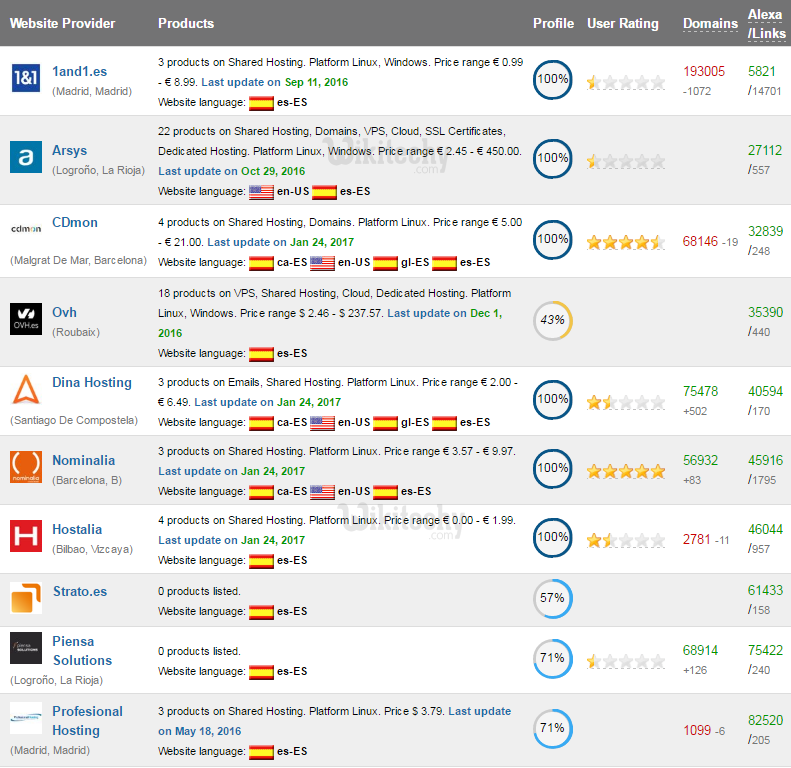Click domains count 193005
Screen dimensions: 791x768
coord(704,72)
